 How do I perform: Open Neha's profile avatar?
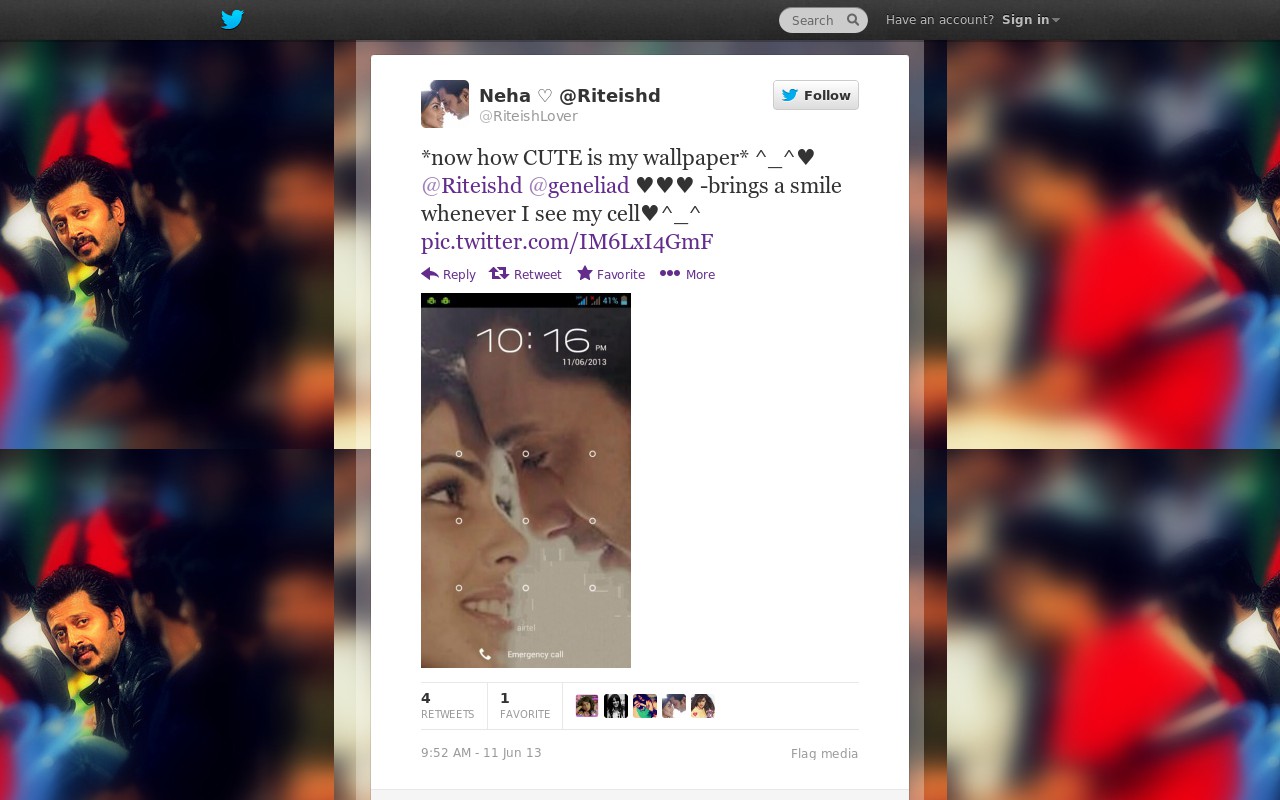tap(445, 104)
